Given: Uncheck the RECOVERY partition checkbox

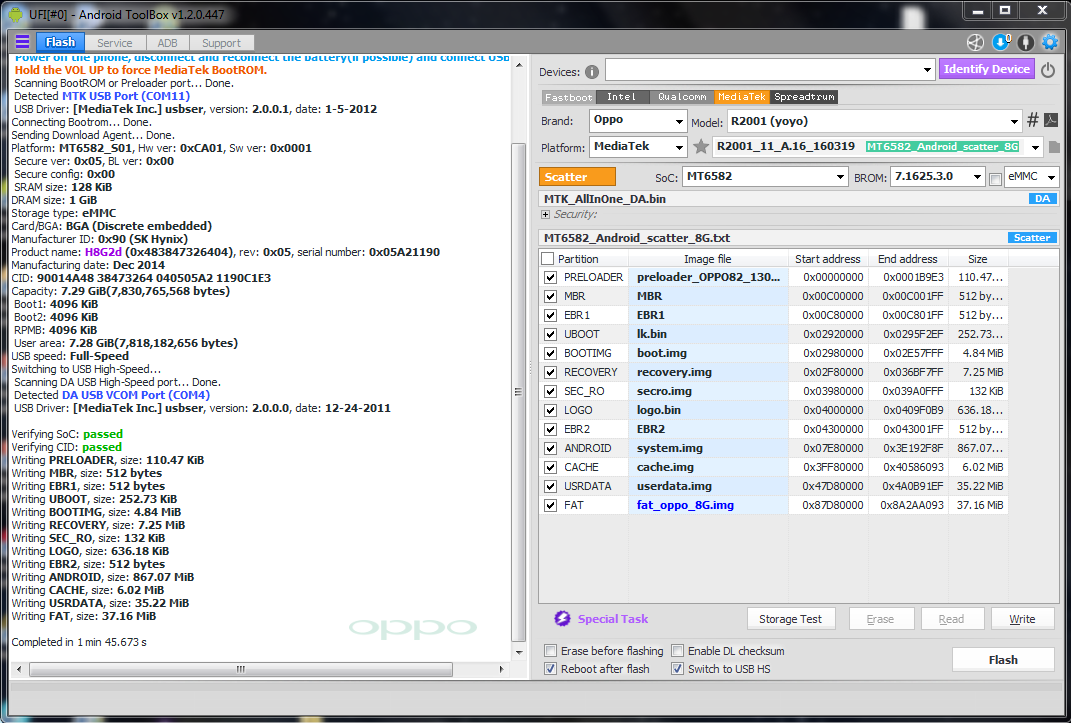Looking at the screenshot, I should [551, 372].
